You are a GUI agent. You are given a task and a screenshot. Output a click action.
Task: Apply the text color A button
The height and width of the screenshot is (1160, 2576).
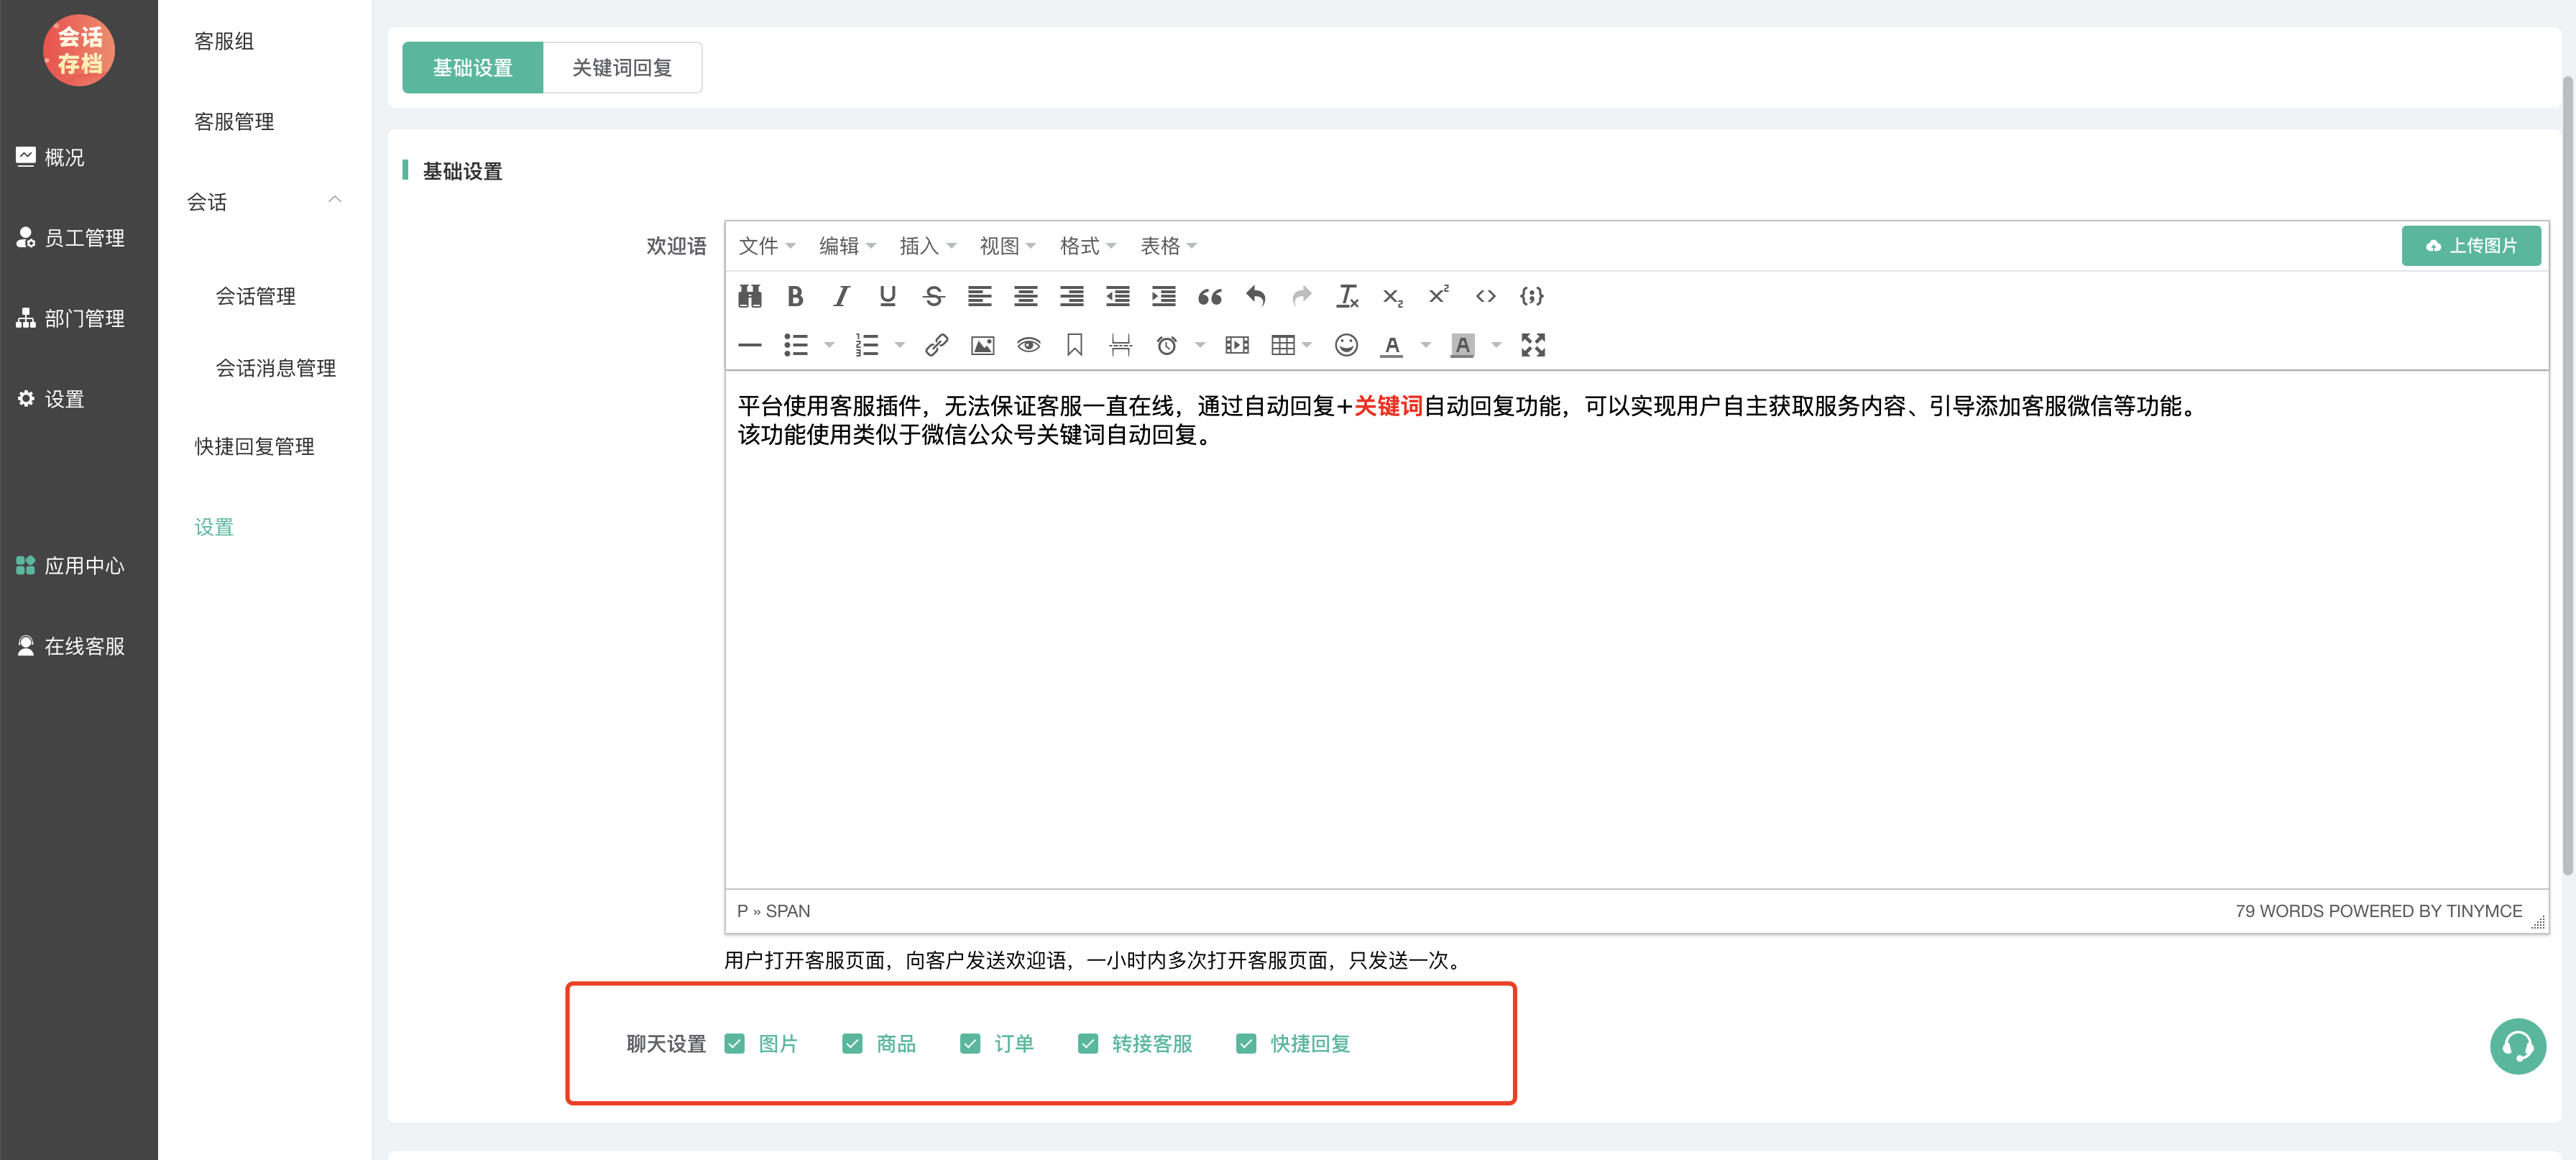pyautogui.click(x=1391, y=345)
